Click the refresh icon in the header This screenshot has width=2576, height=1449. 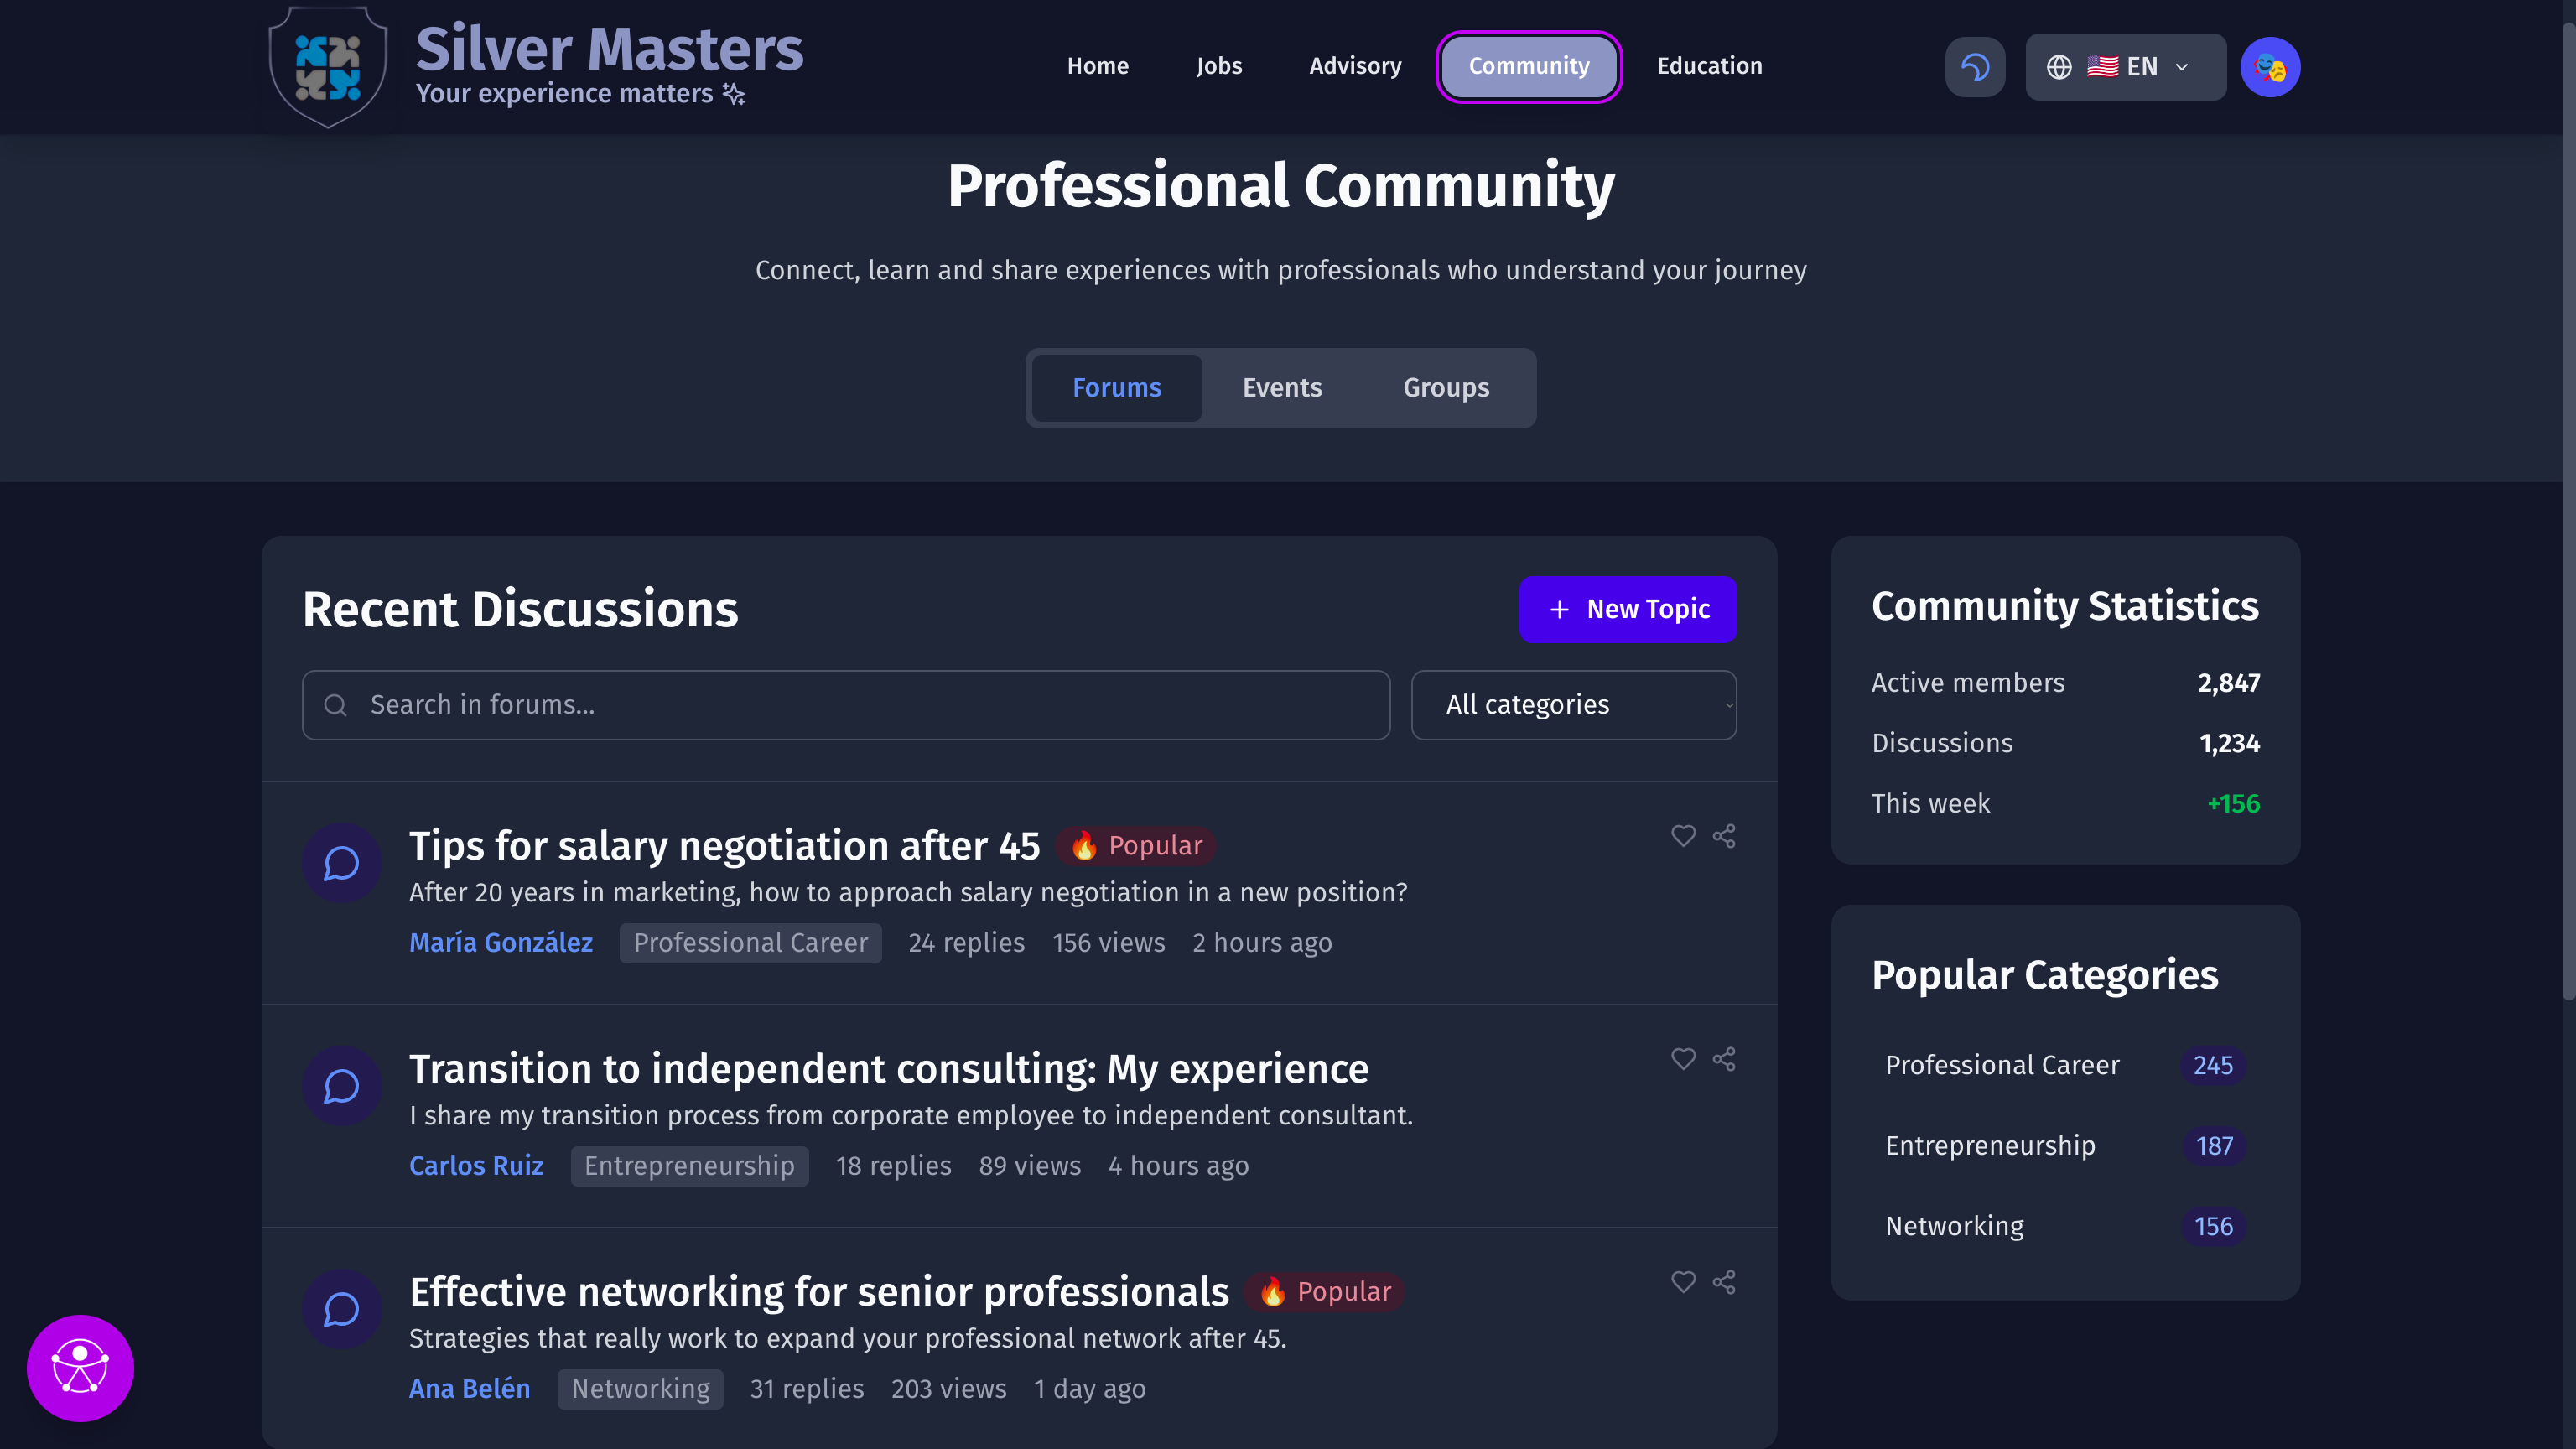[1974, 67]
